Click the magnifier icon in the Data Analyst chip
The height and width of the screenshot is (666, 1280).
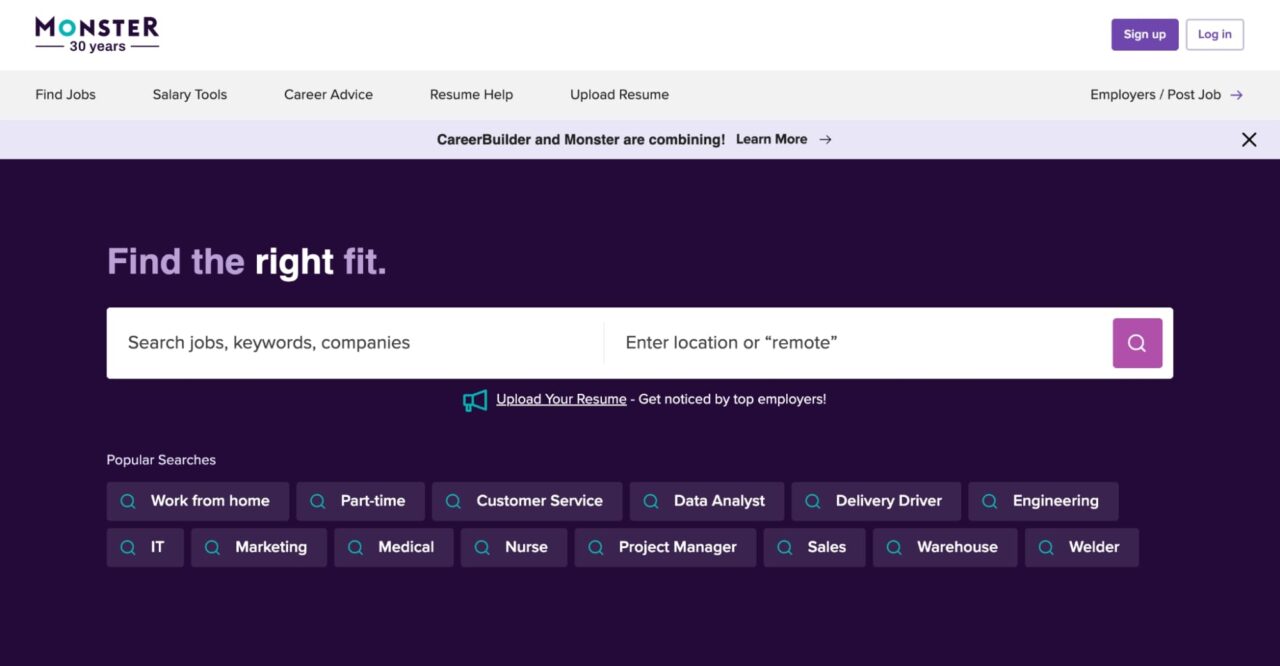650,500
